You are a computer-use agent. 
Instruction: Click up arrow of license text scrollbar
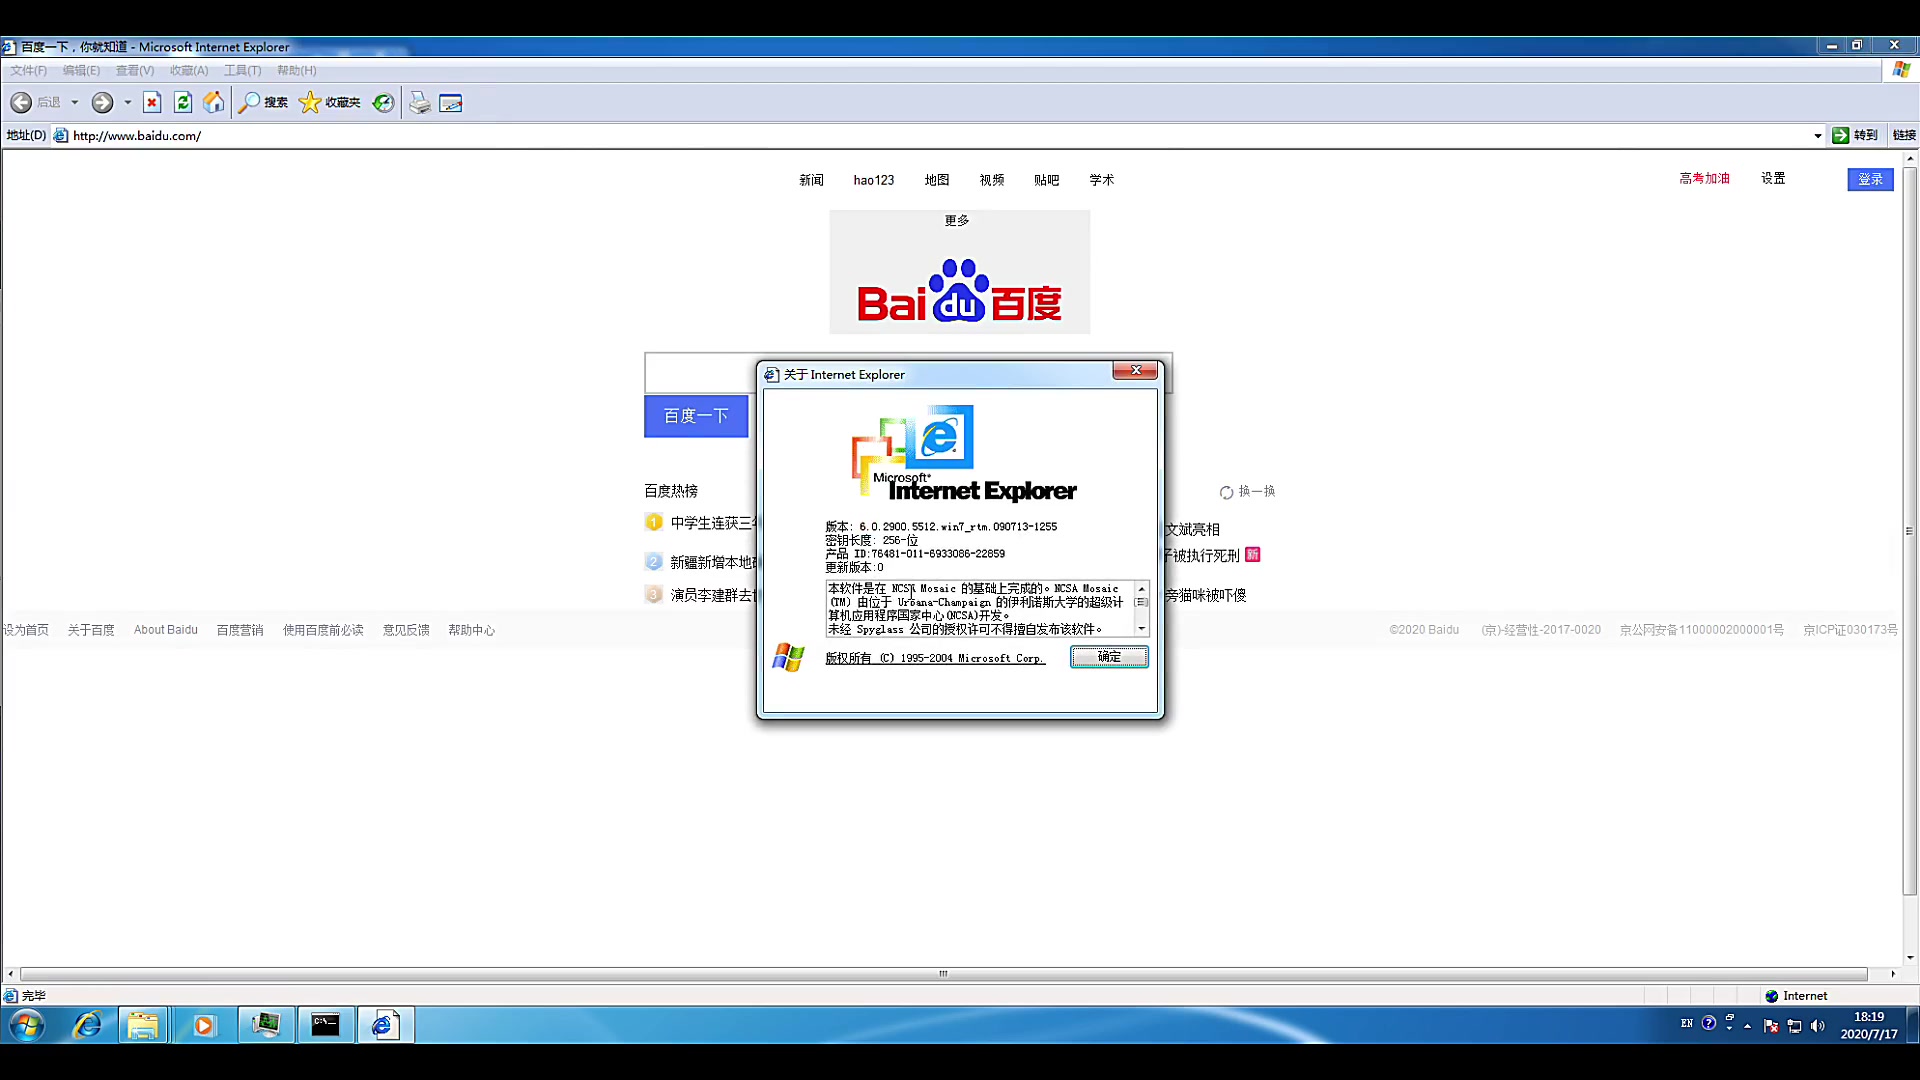(1141, 589)
